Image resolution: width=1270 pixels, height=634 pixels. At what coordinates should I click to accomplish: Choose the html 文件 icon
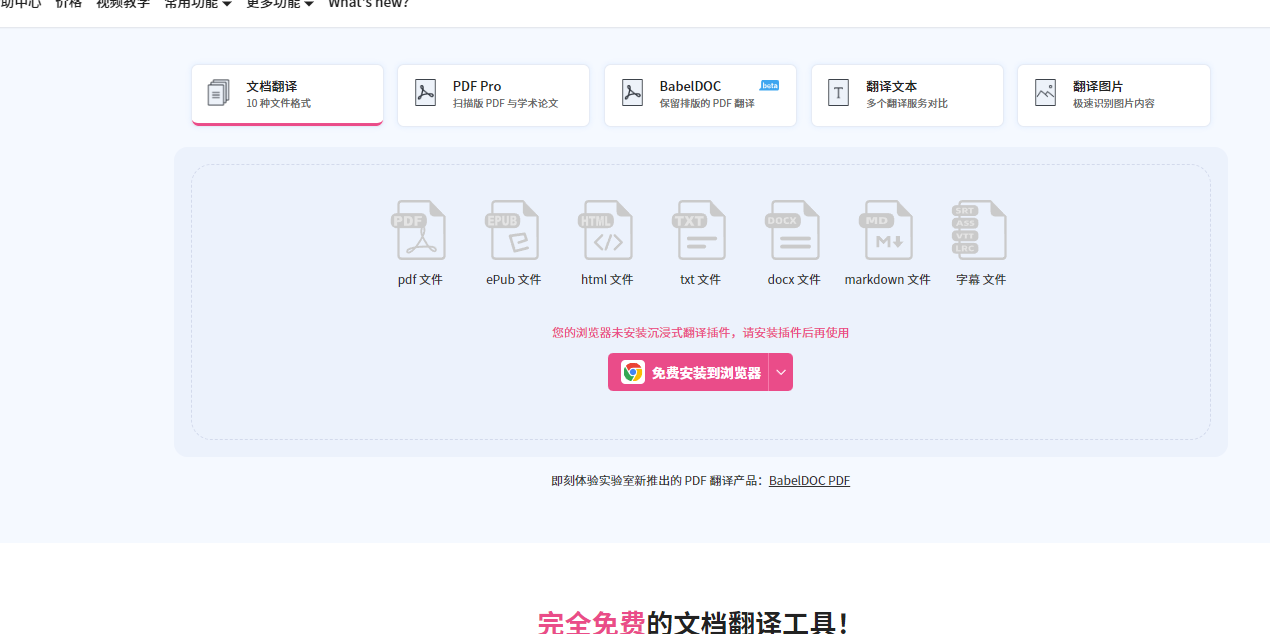click(606, 230)
